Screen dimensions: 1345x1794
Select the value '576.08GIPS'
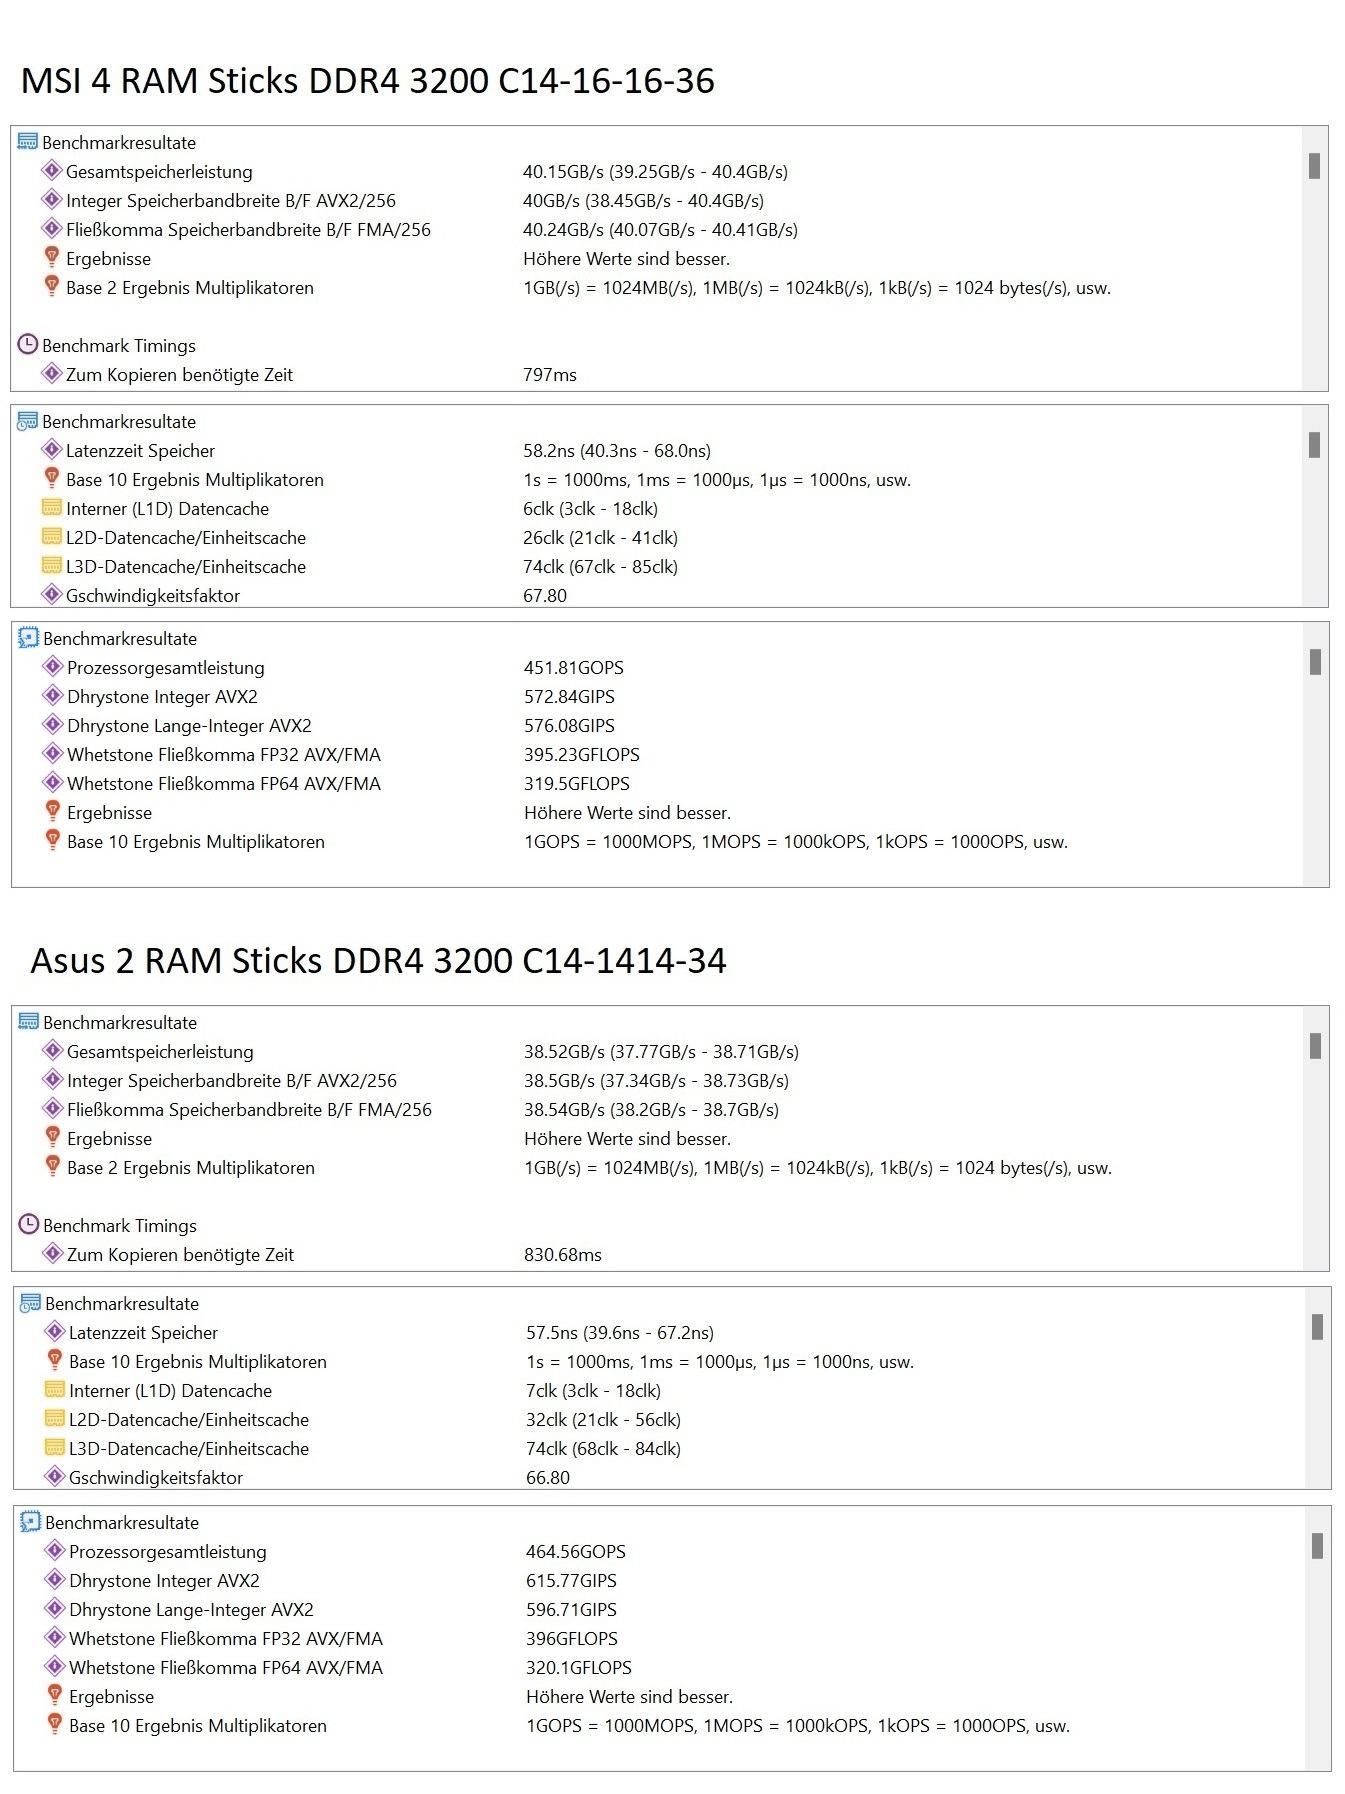click(x=569, y=726)
